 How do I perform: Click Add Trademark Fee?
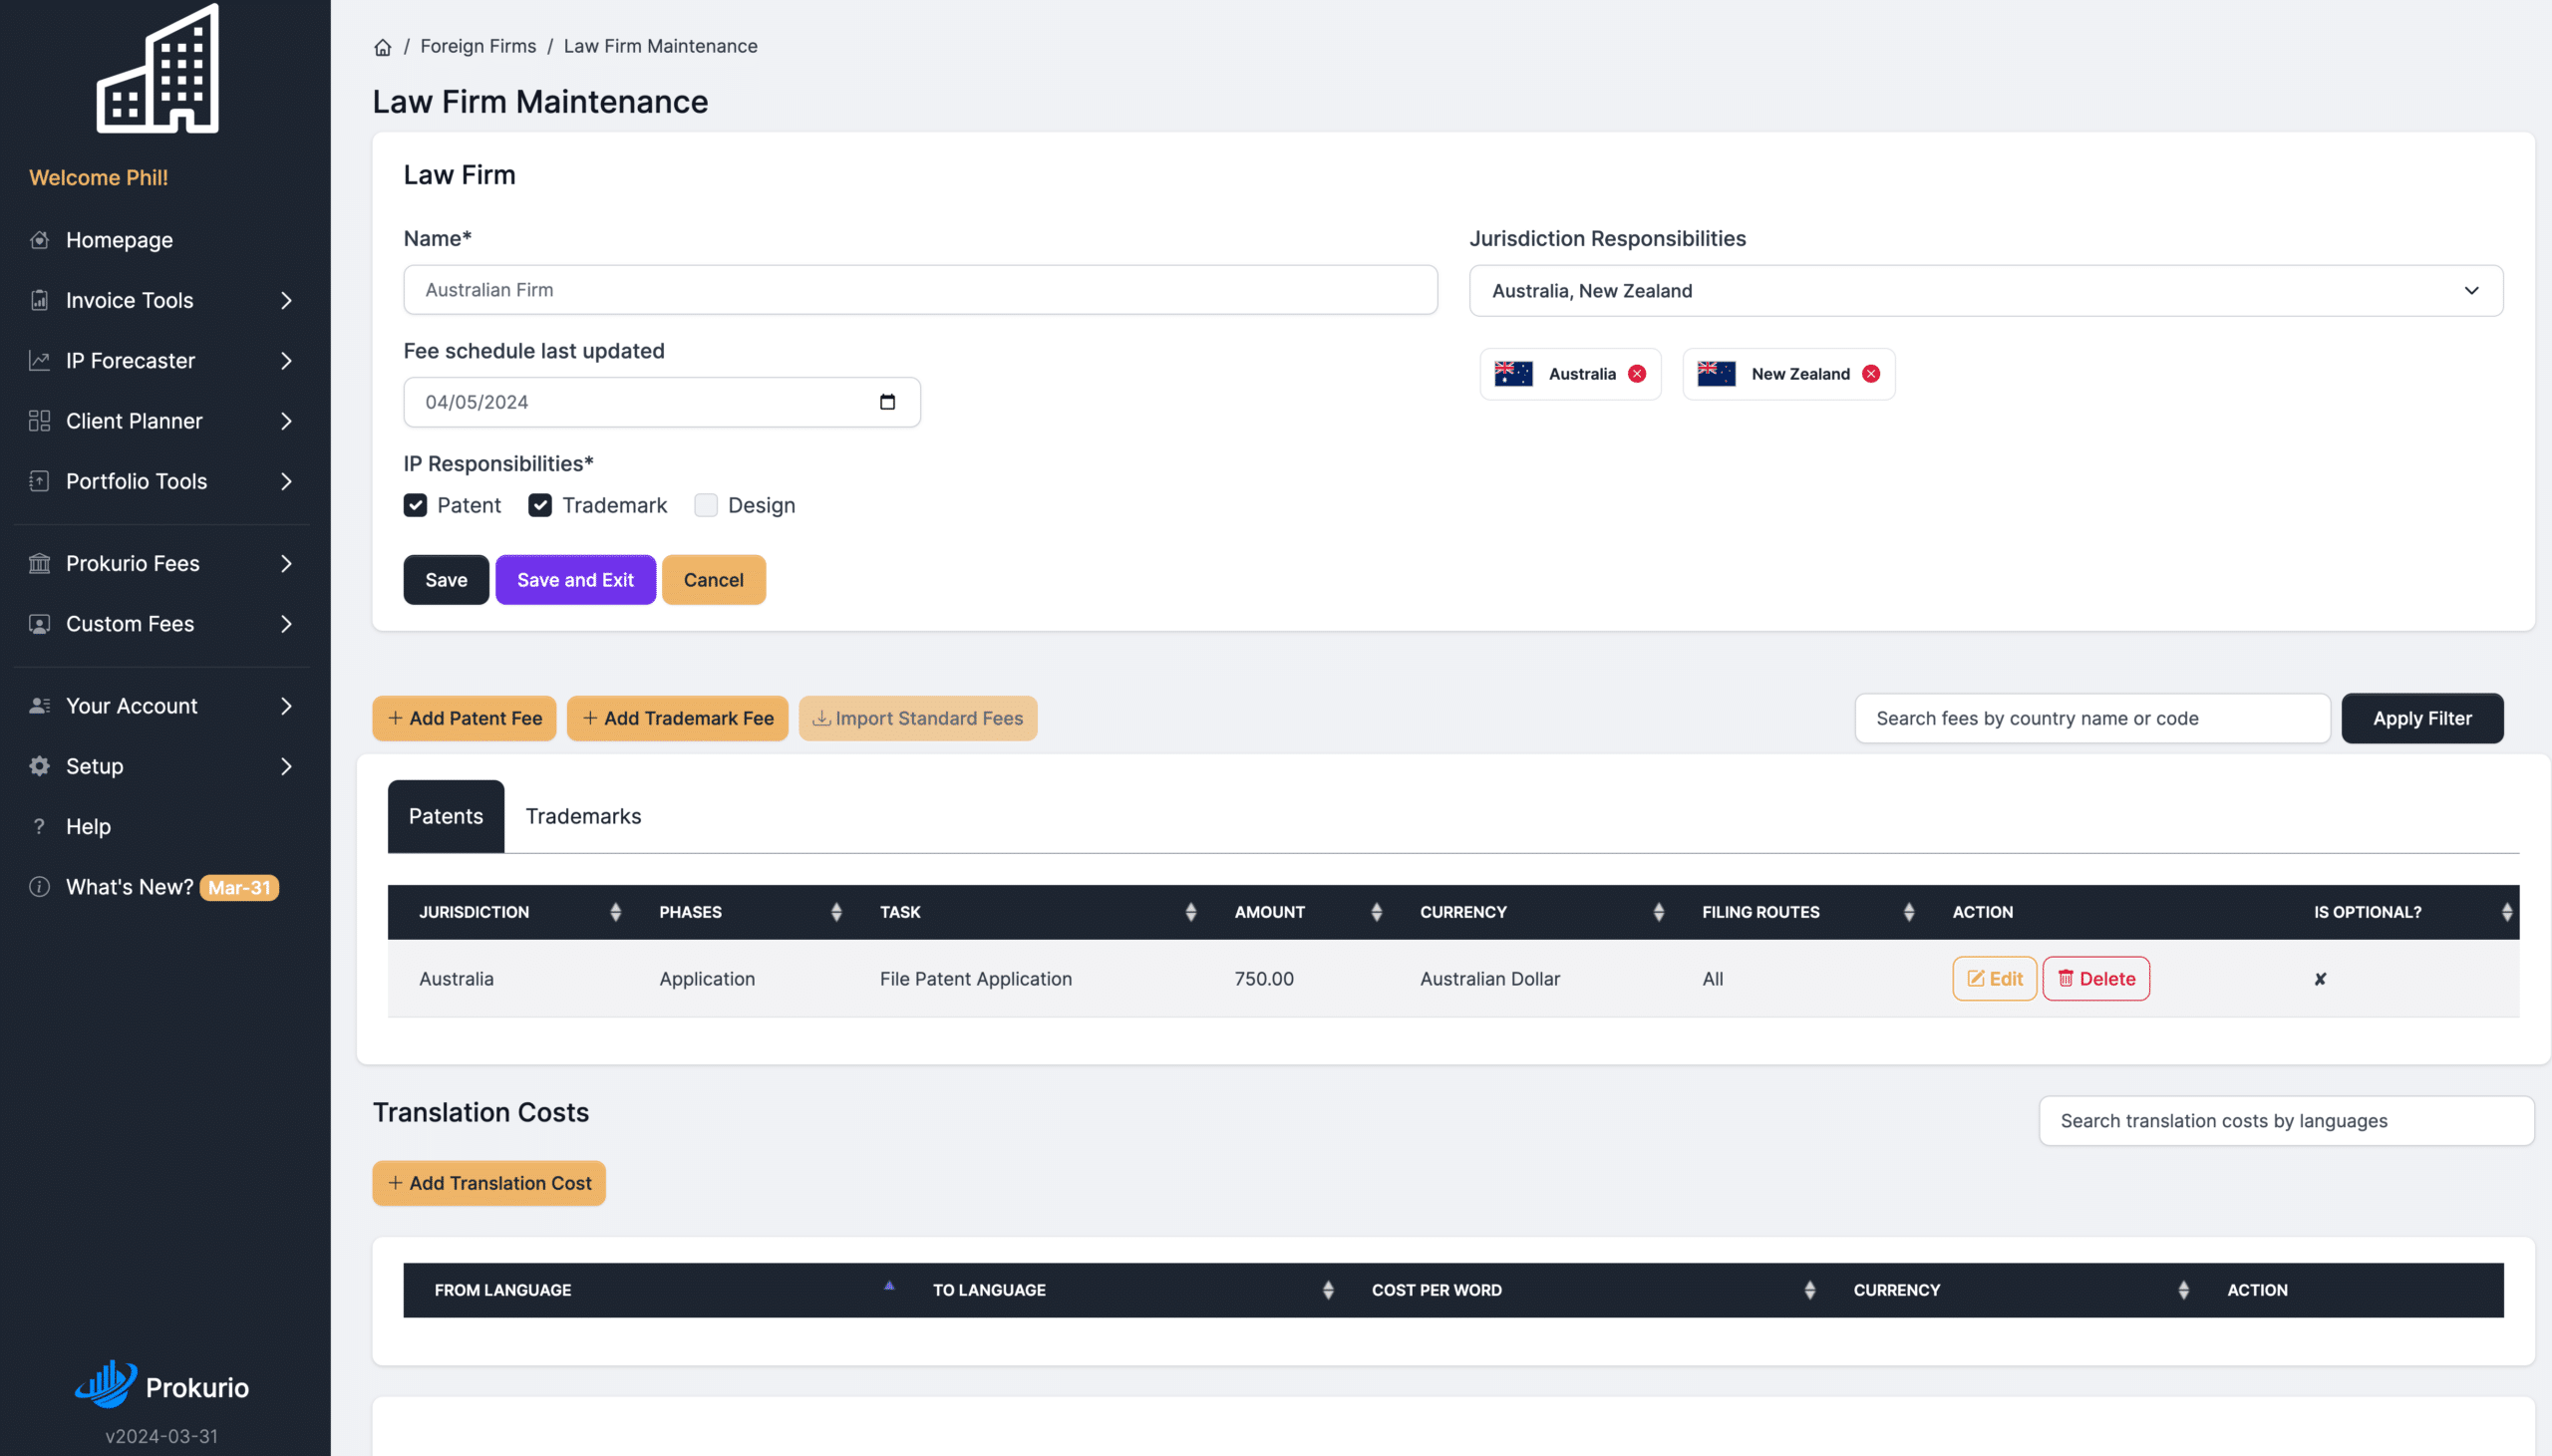click(677, 718)
